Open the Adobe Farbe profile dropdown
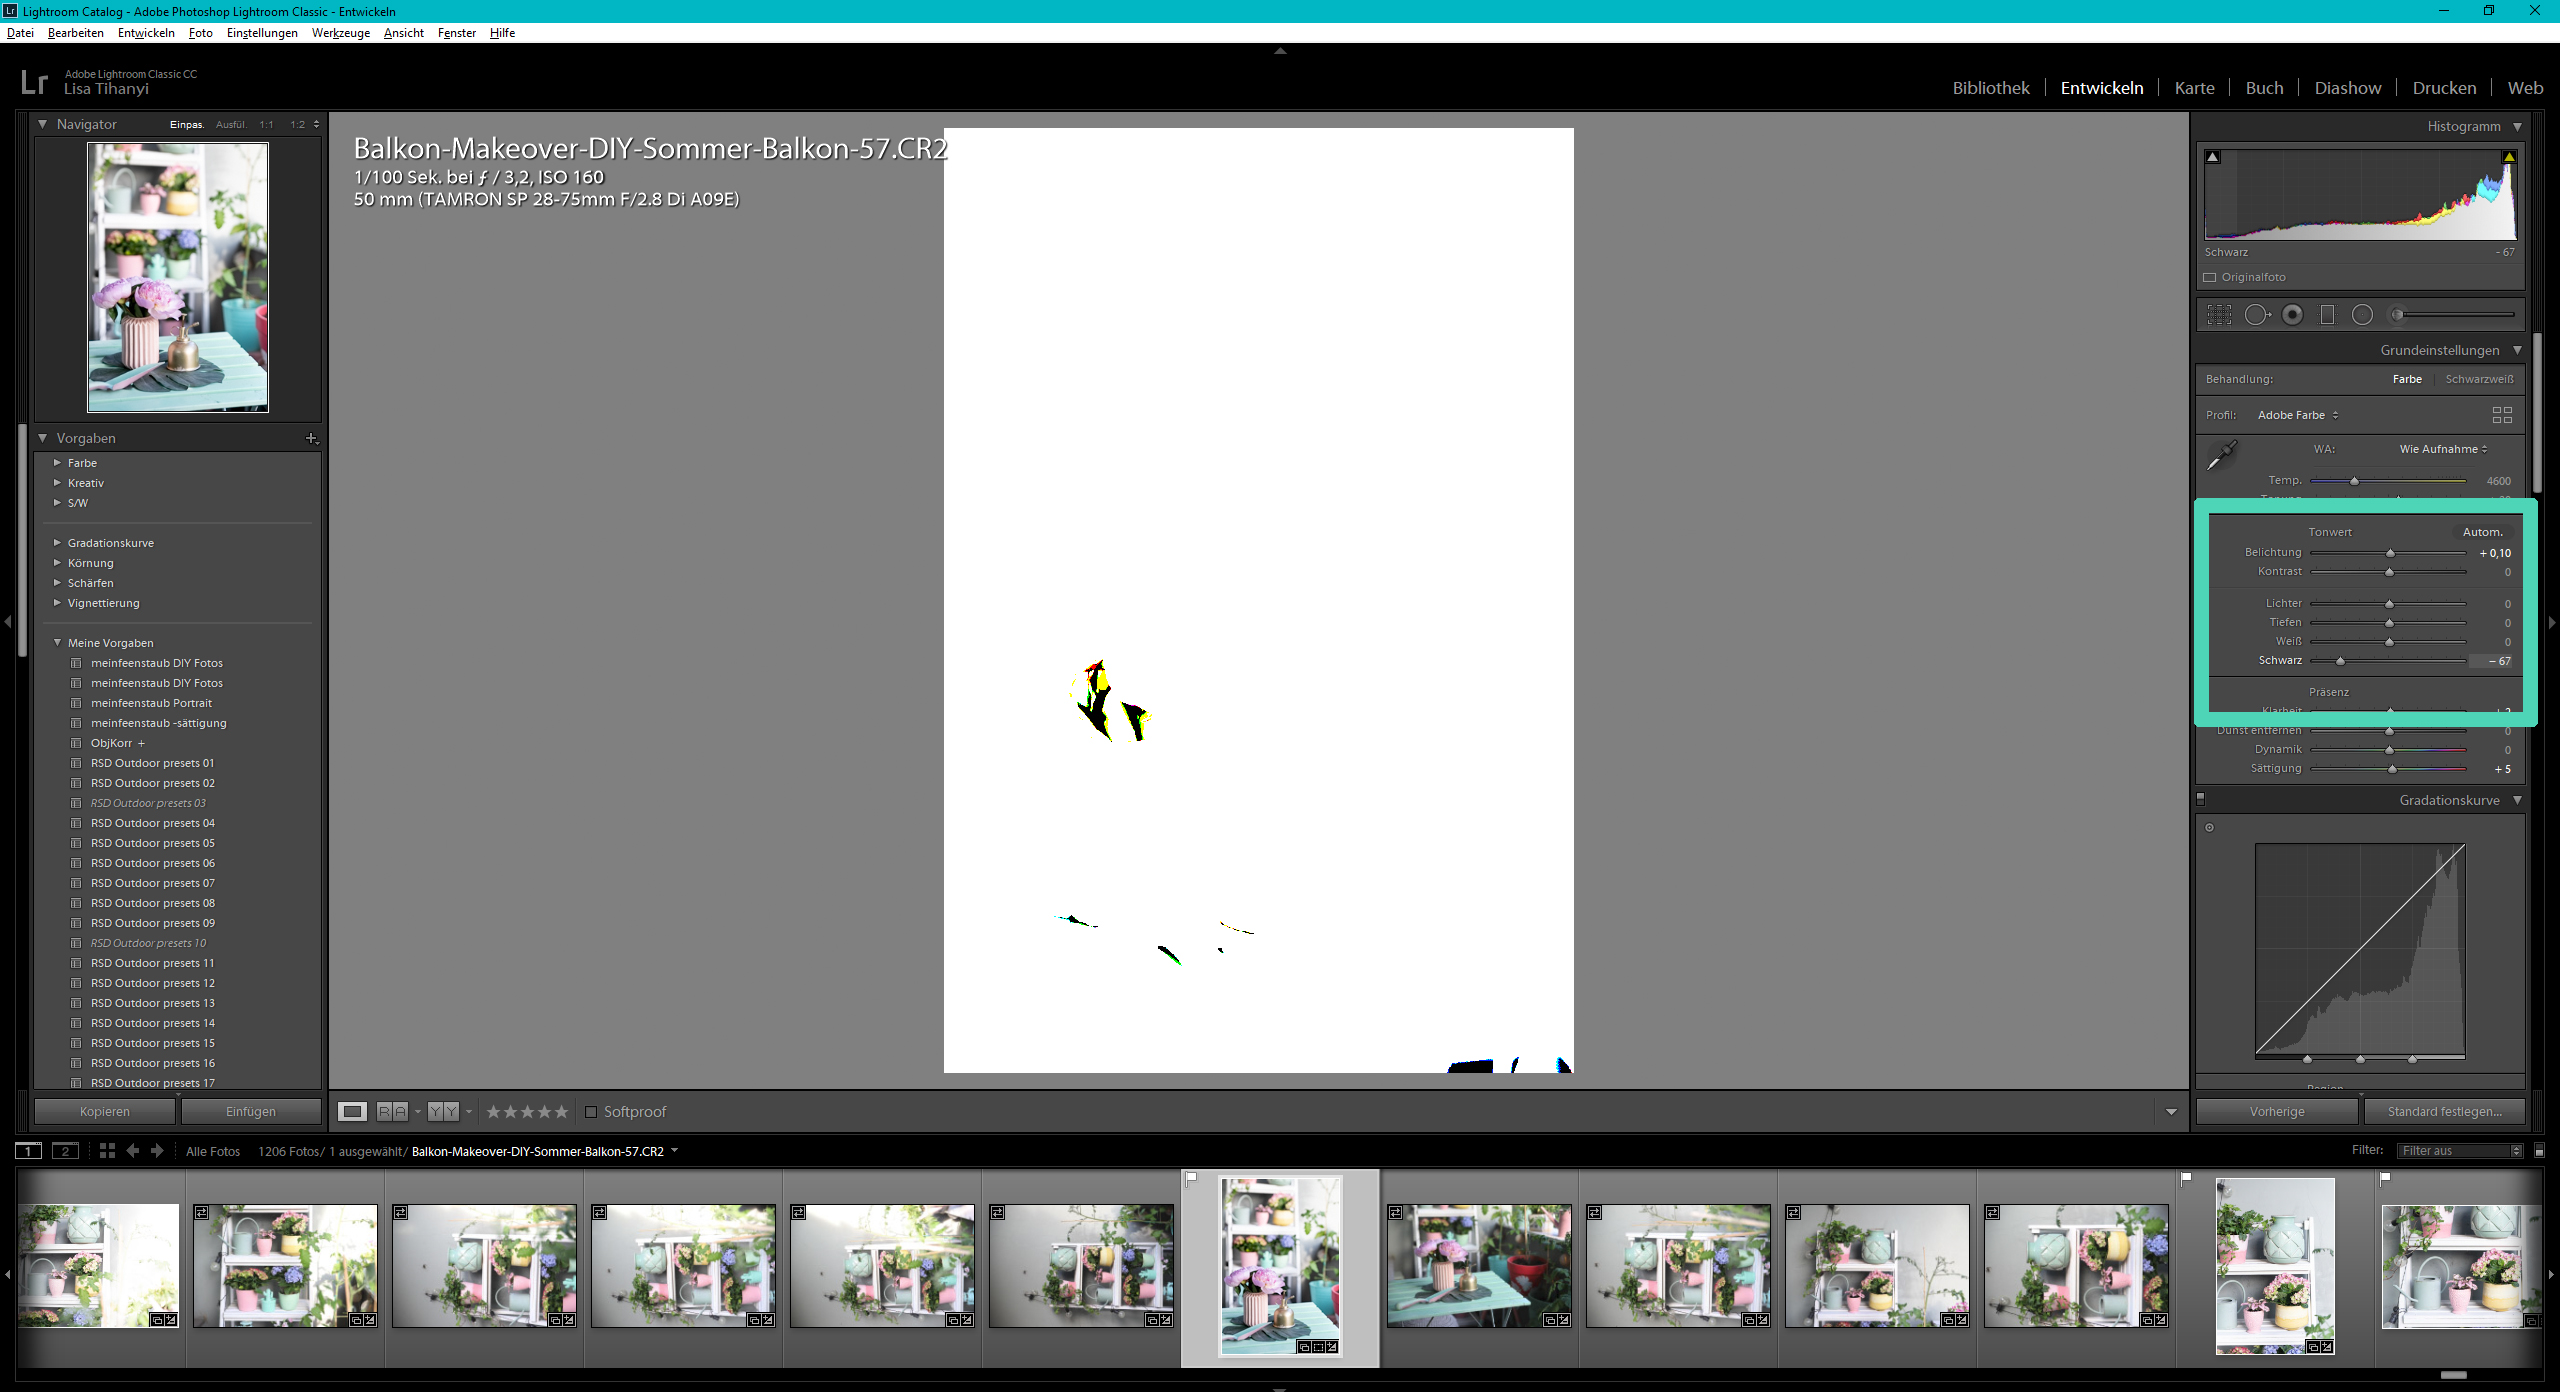The image size is (2560, 1392). click(2297, 415)
